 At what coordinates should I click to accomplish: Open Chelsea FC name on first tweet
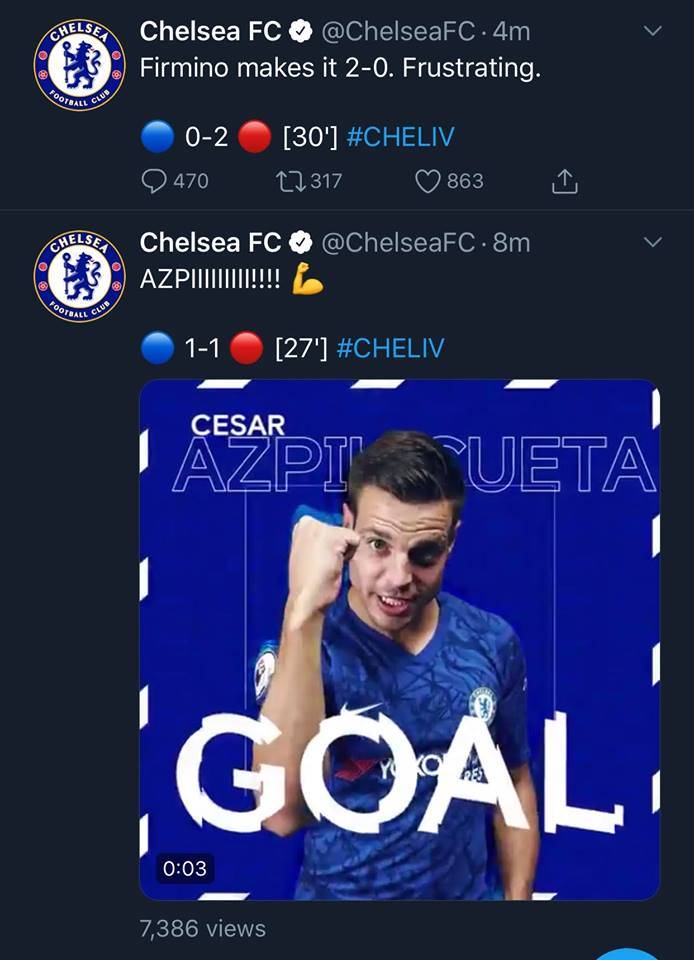210,31
